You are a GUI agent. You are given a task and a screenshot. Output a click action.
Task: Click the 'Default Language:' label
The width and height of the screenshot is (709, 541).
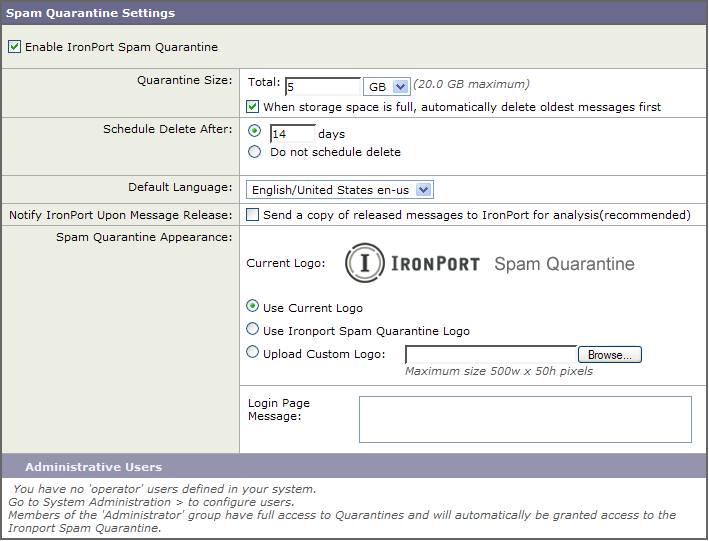click(x=180, y=187)
